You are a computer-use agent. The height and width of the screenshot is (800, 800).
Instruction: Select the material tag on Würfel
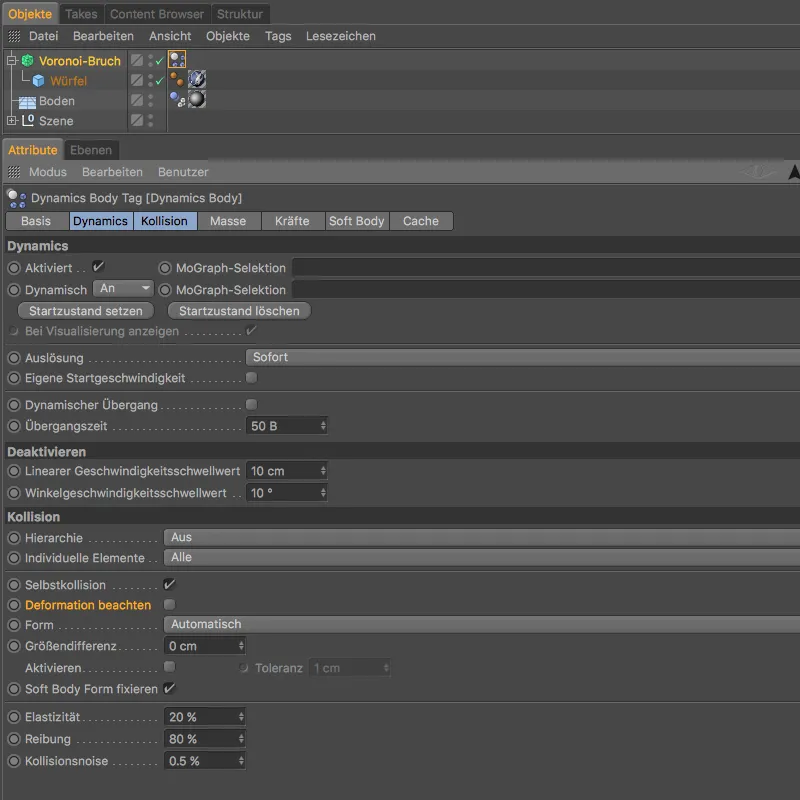[x=197, y=80]
